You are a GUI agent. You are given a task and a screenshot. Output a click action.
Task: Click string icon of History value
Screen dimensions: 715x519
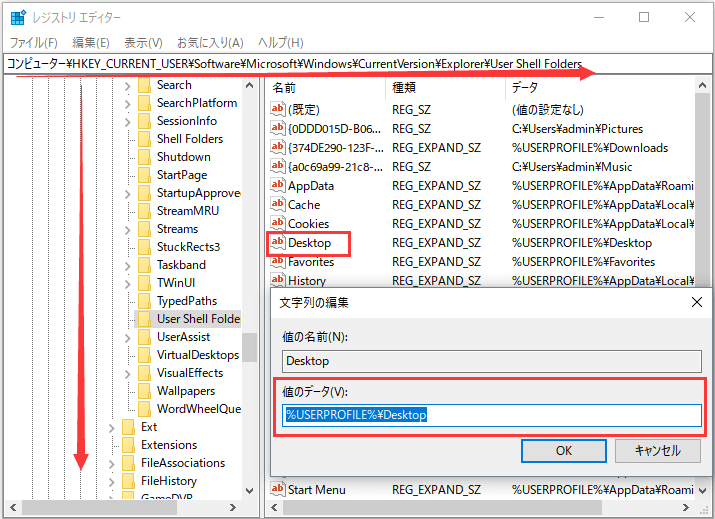277,280
